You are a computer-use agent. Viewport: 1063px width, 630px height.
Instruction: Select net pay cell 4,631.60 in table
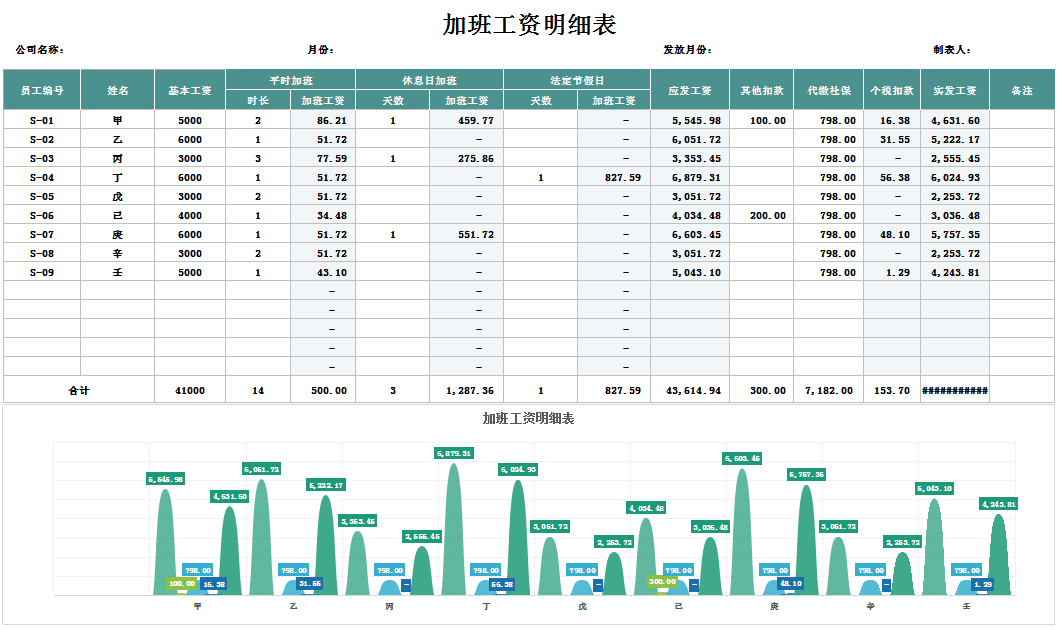[955, 120]
